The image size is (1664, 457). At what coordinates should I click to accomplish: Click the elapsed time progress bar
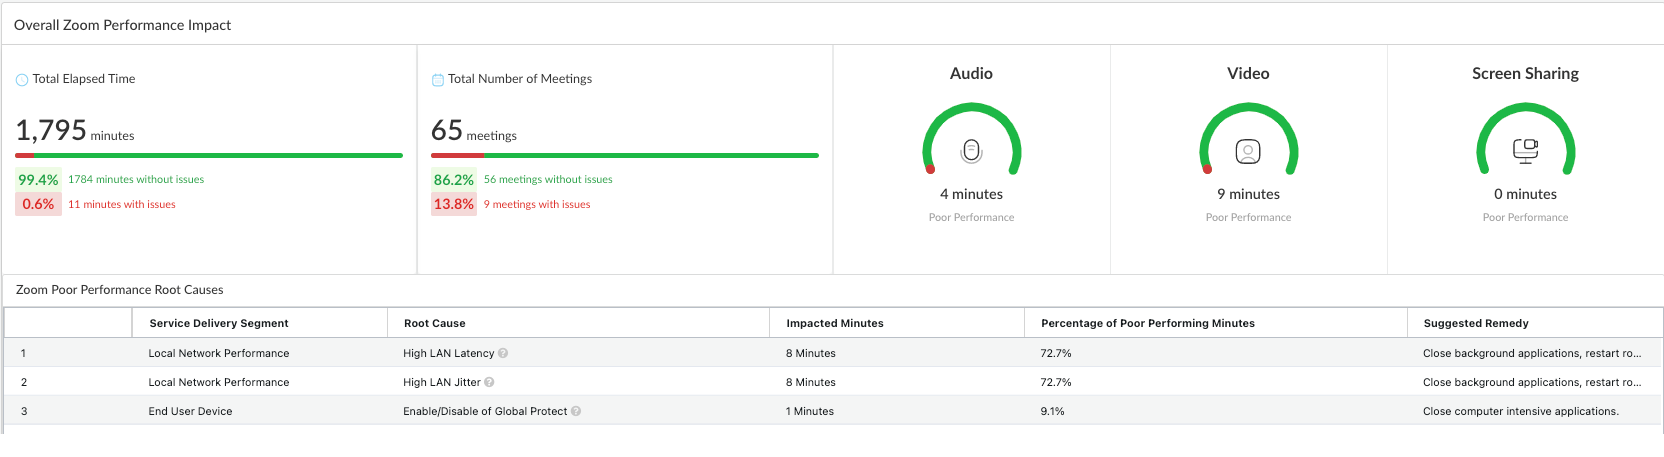(209, 156)
